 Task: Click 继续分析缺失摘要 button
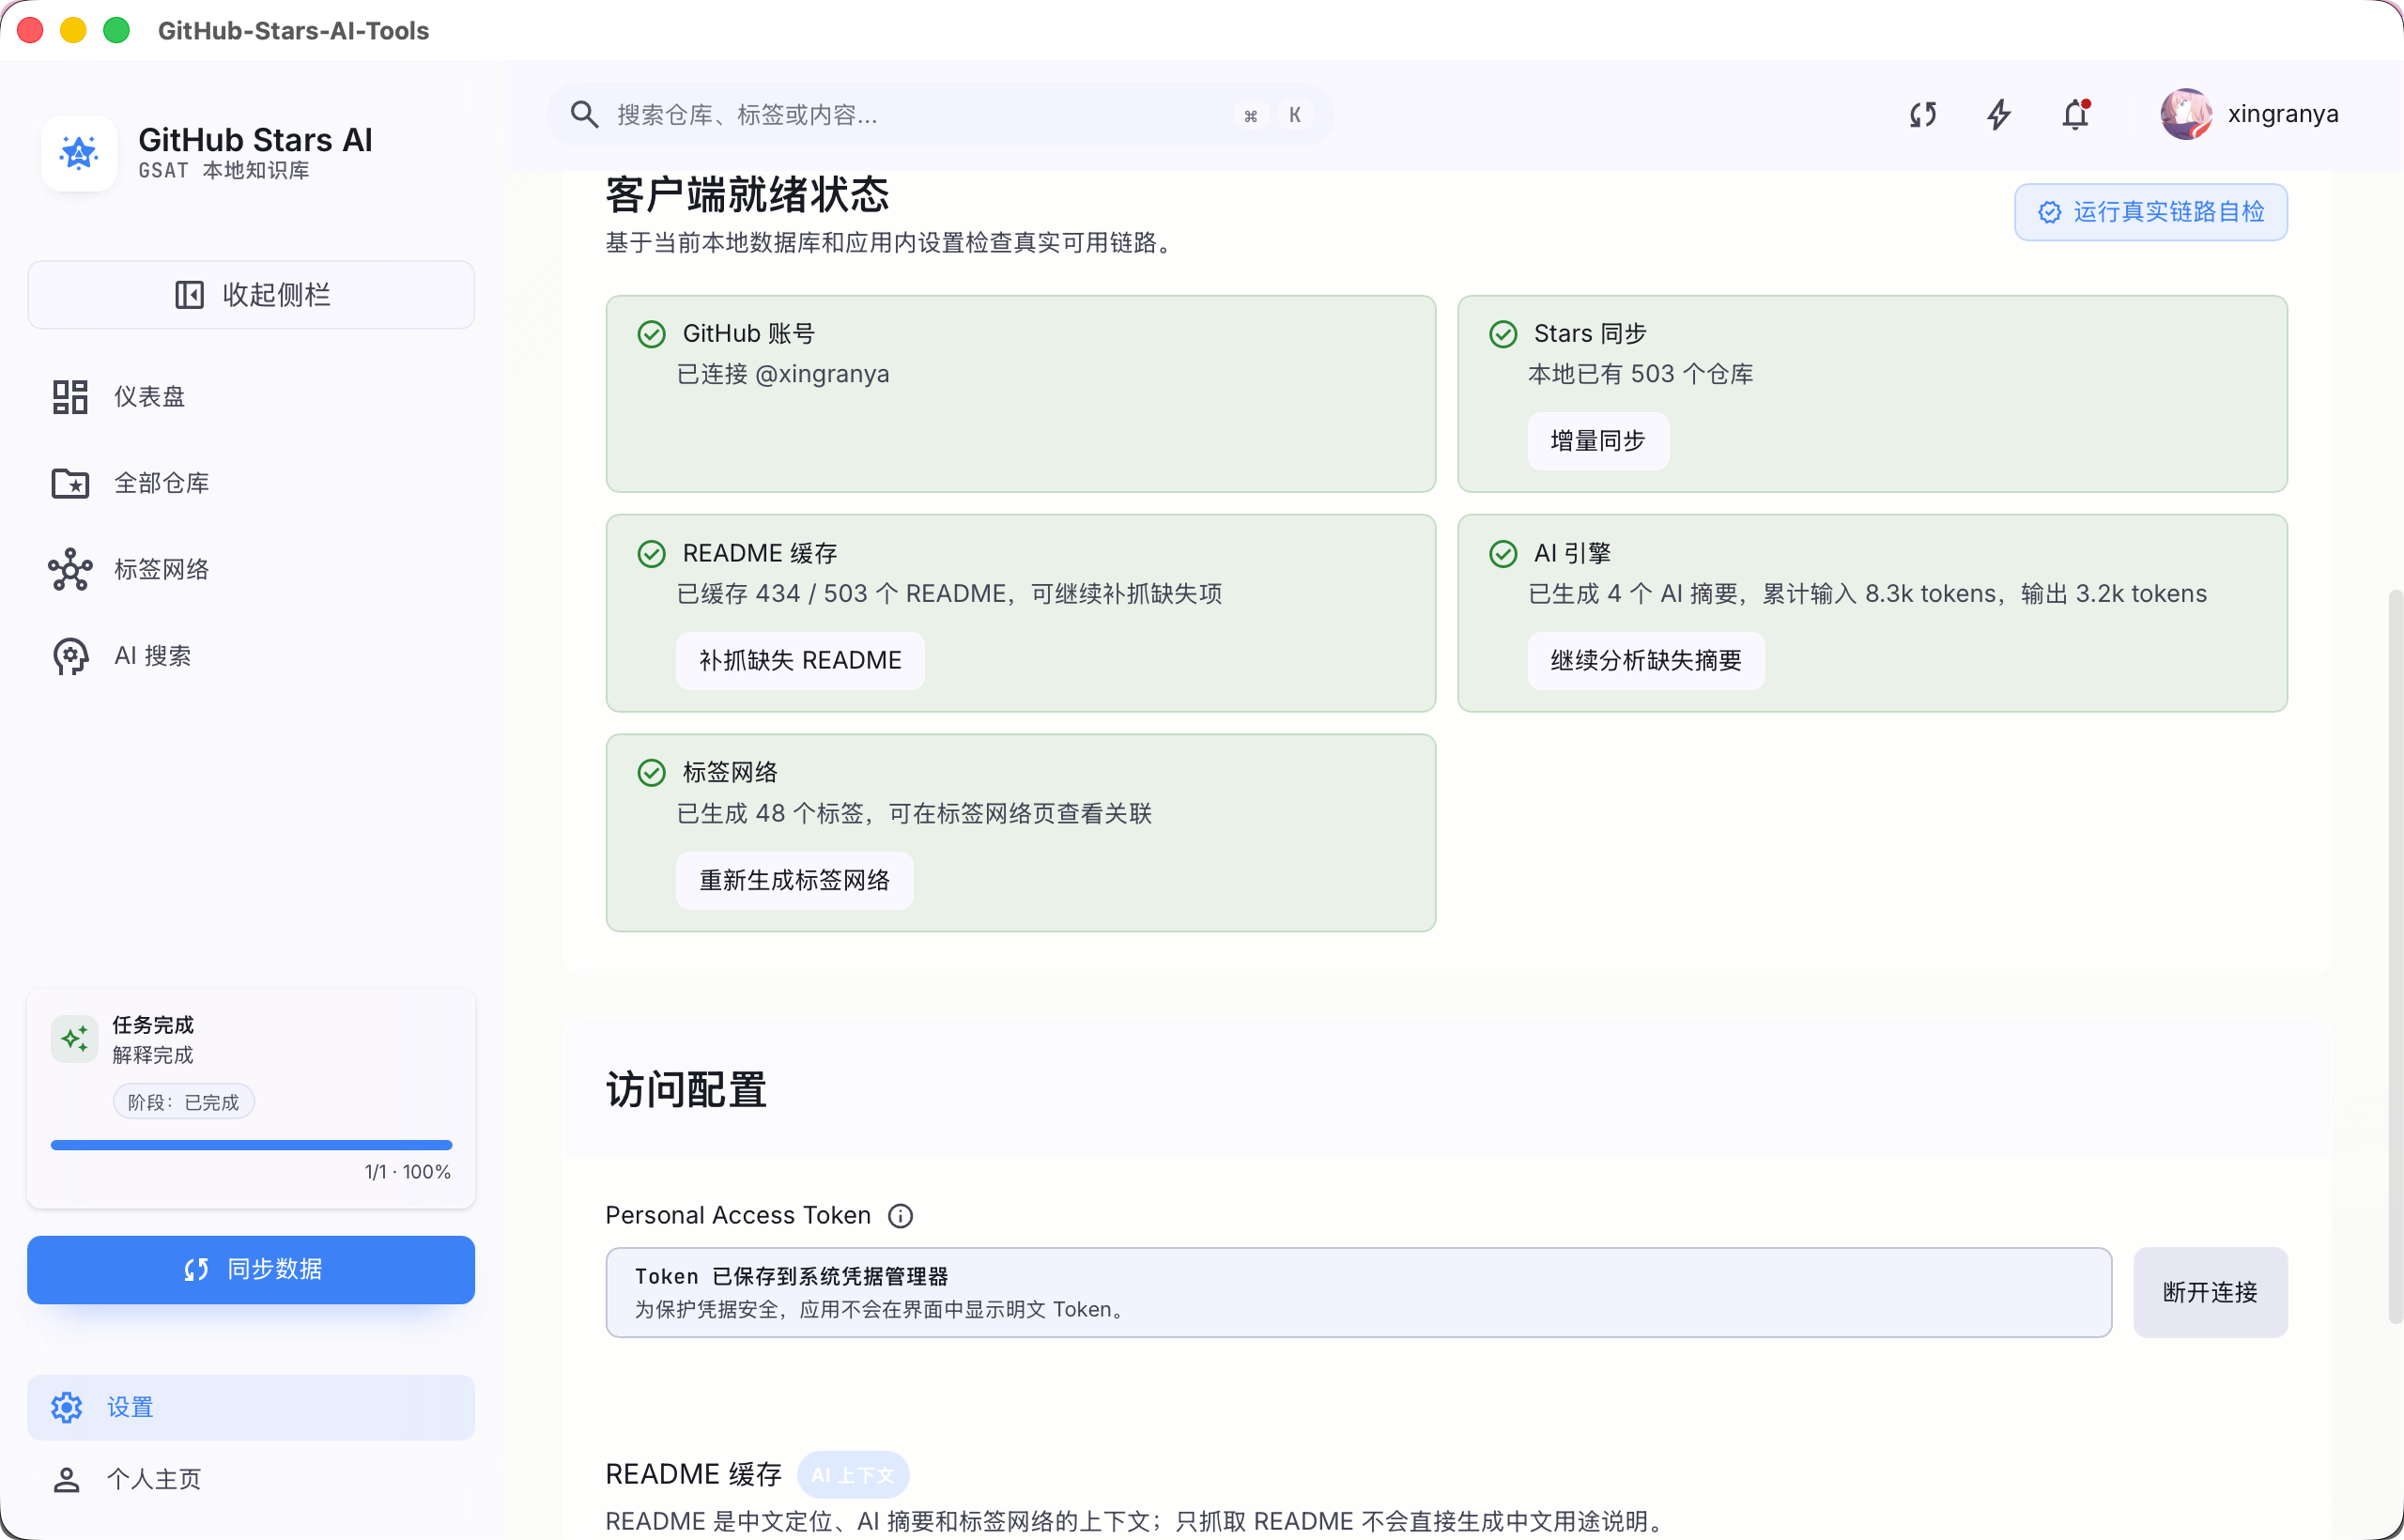(x=1646, y=661)
